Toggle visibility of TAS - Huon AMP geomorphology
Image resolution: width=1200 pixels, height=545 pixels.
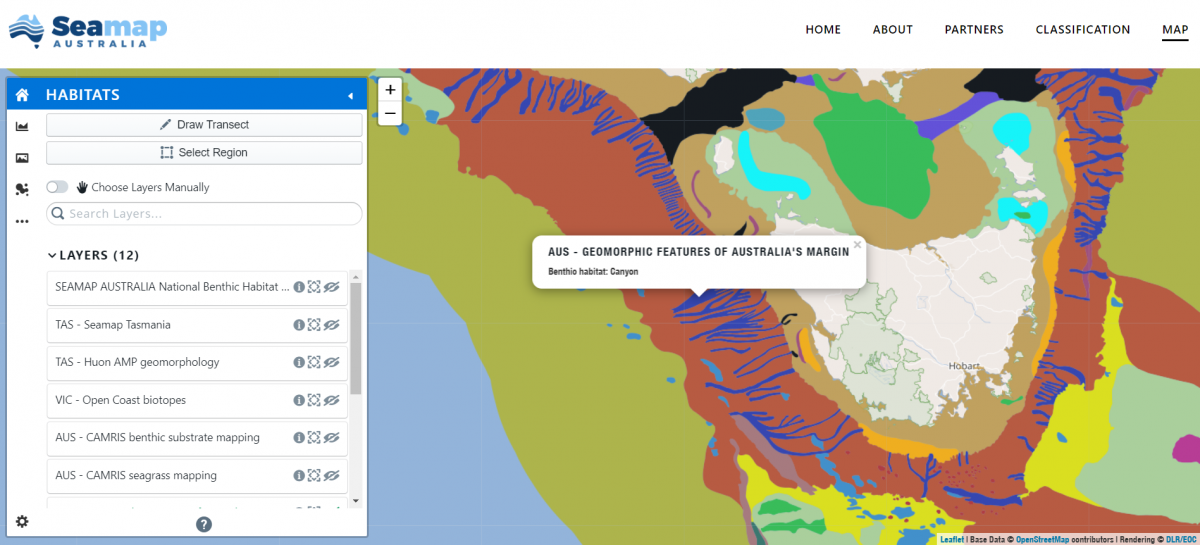[x=331, y=362]
